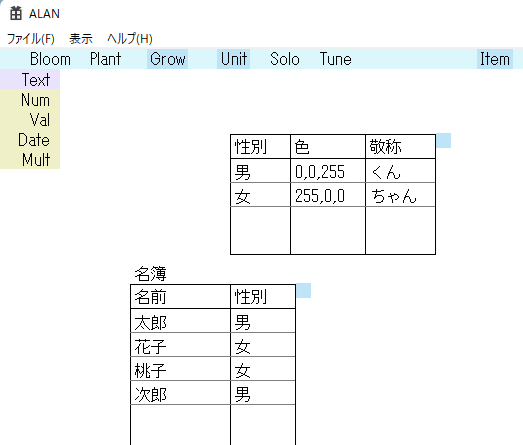The width and height of the screenshot is (523, 445).
Task: Select the 女 cell in the upper table
Action: tap(260, 195)
